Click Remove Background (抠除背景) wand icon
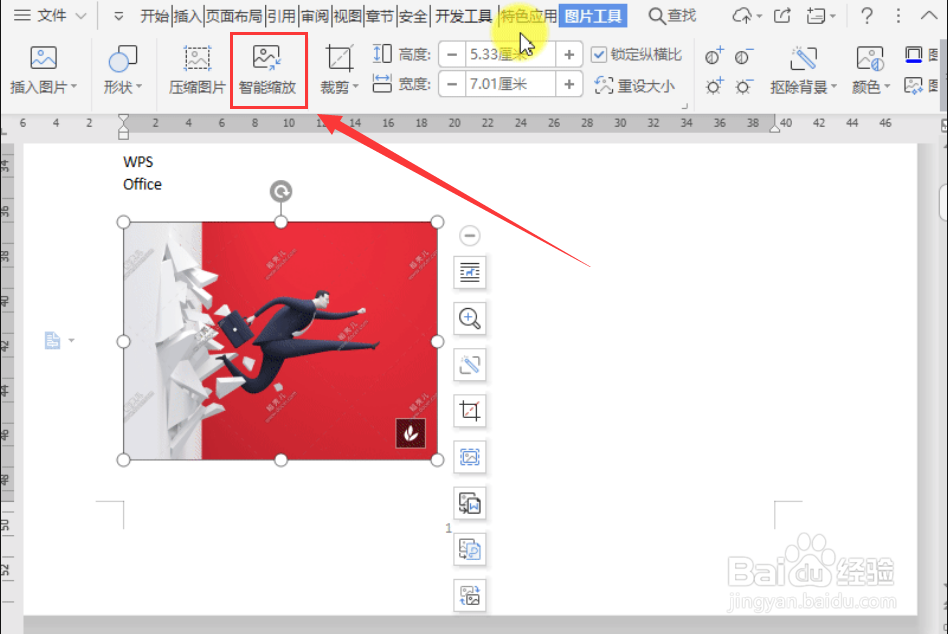948x634 pixels. point(804,59)
